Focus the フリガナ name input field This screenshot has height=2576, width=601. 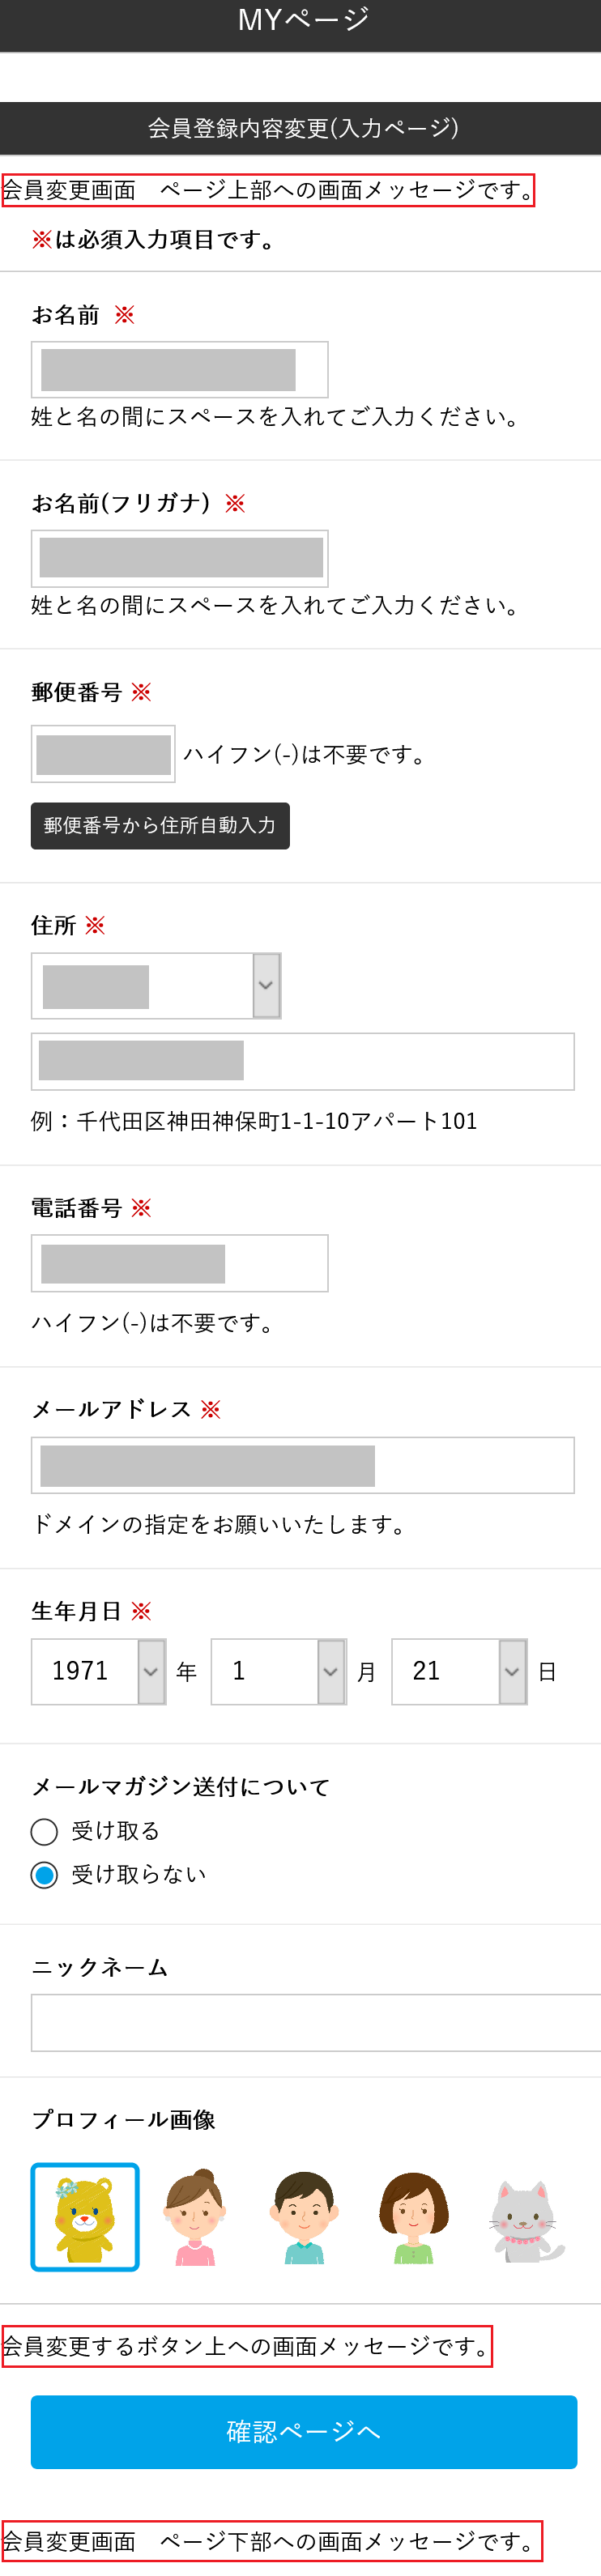179,558
